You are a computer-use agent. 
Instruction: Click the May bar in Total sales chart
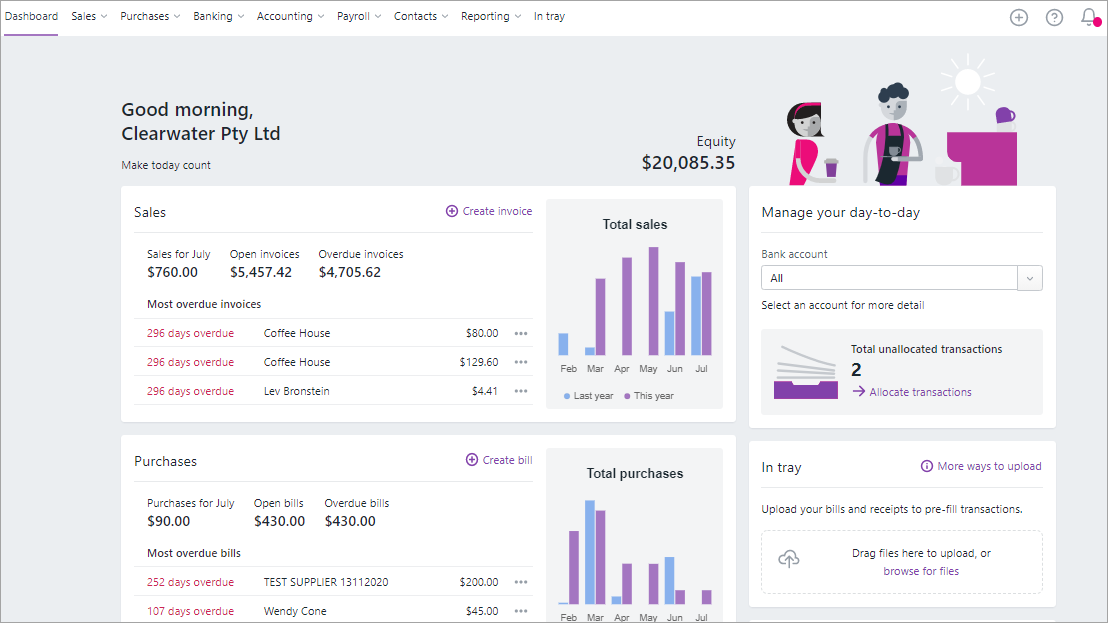click(x=653, y=300)
